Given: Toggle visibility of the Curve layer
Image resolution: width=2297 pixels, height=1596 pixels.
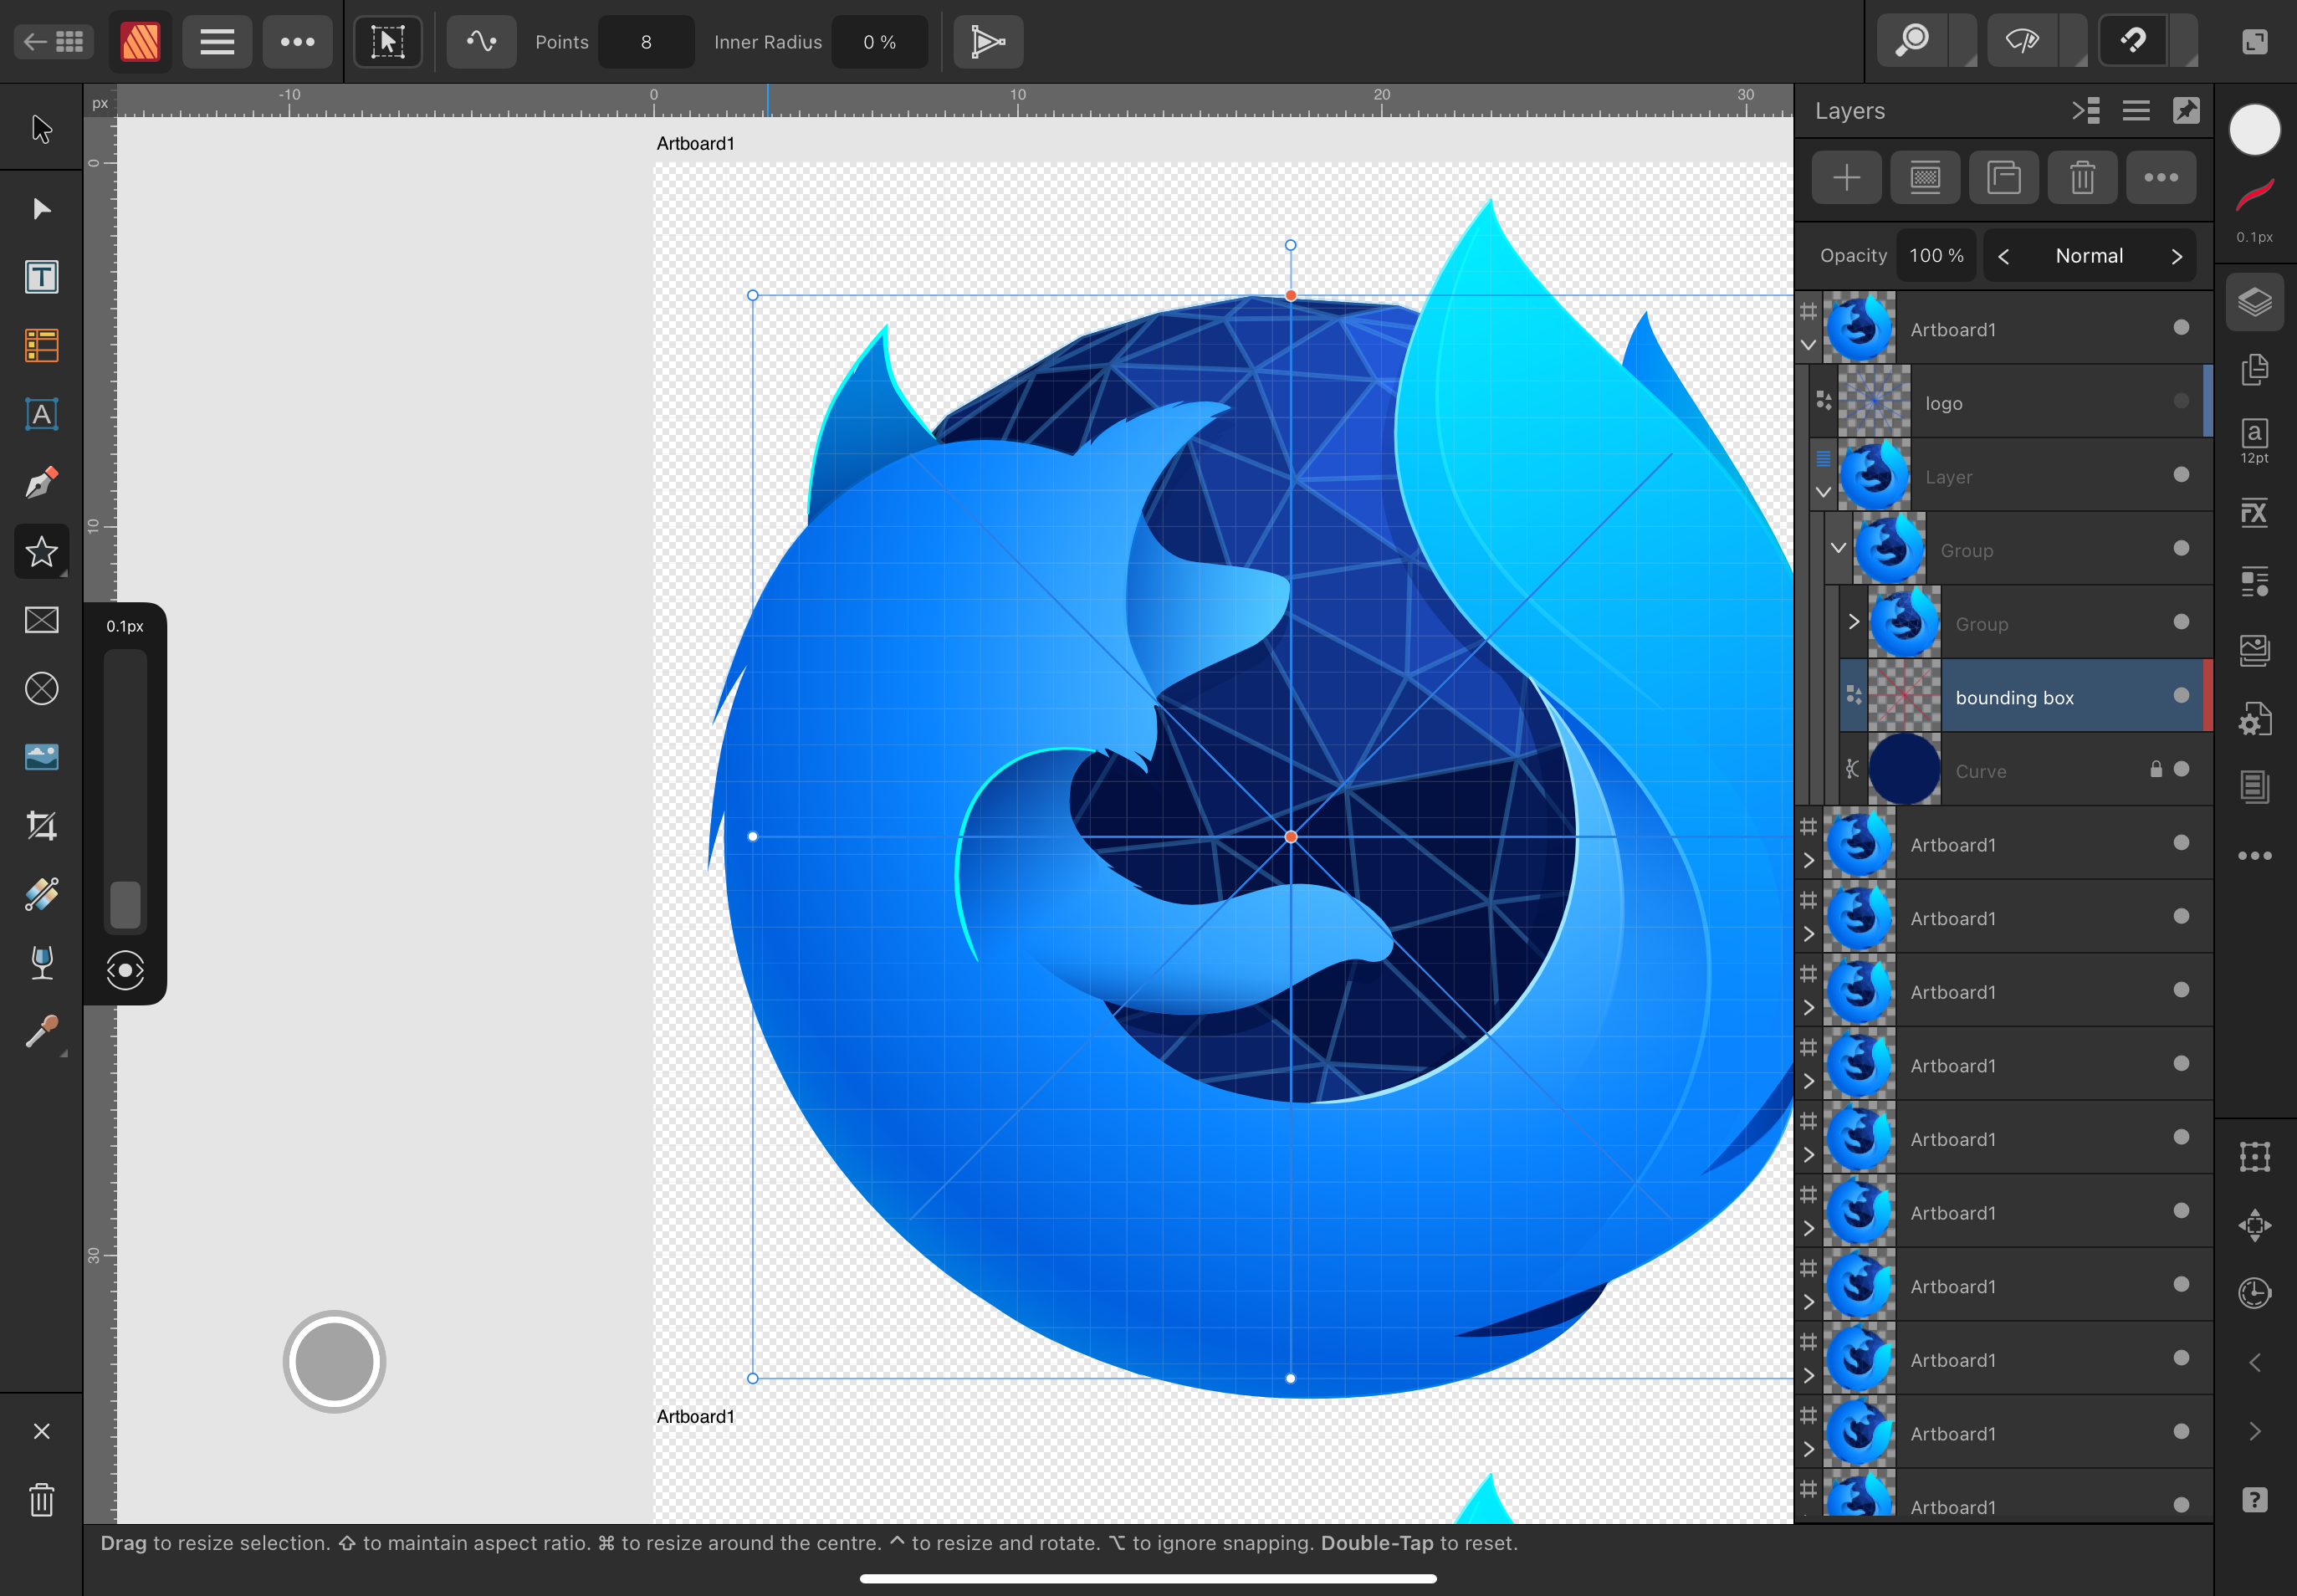Looking at the screenshot, I should [2181, 769].
